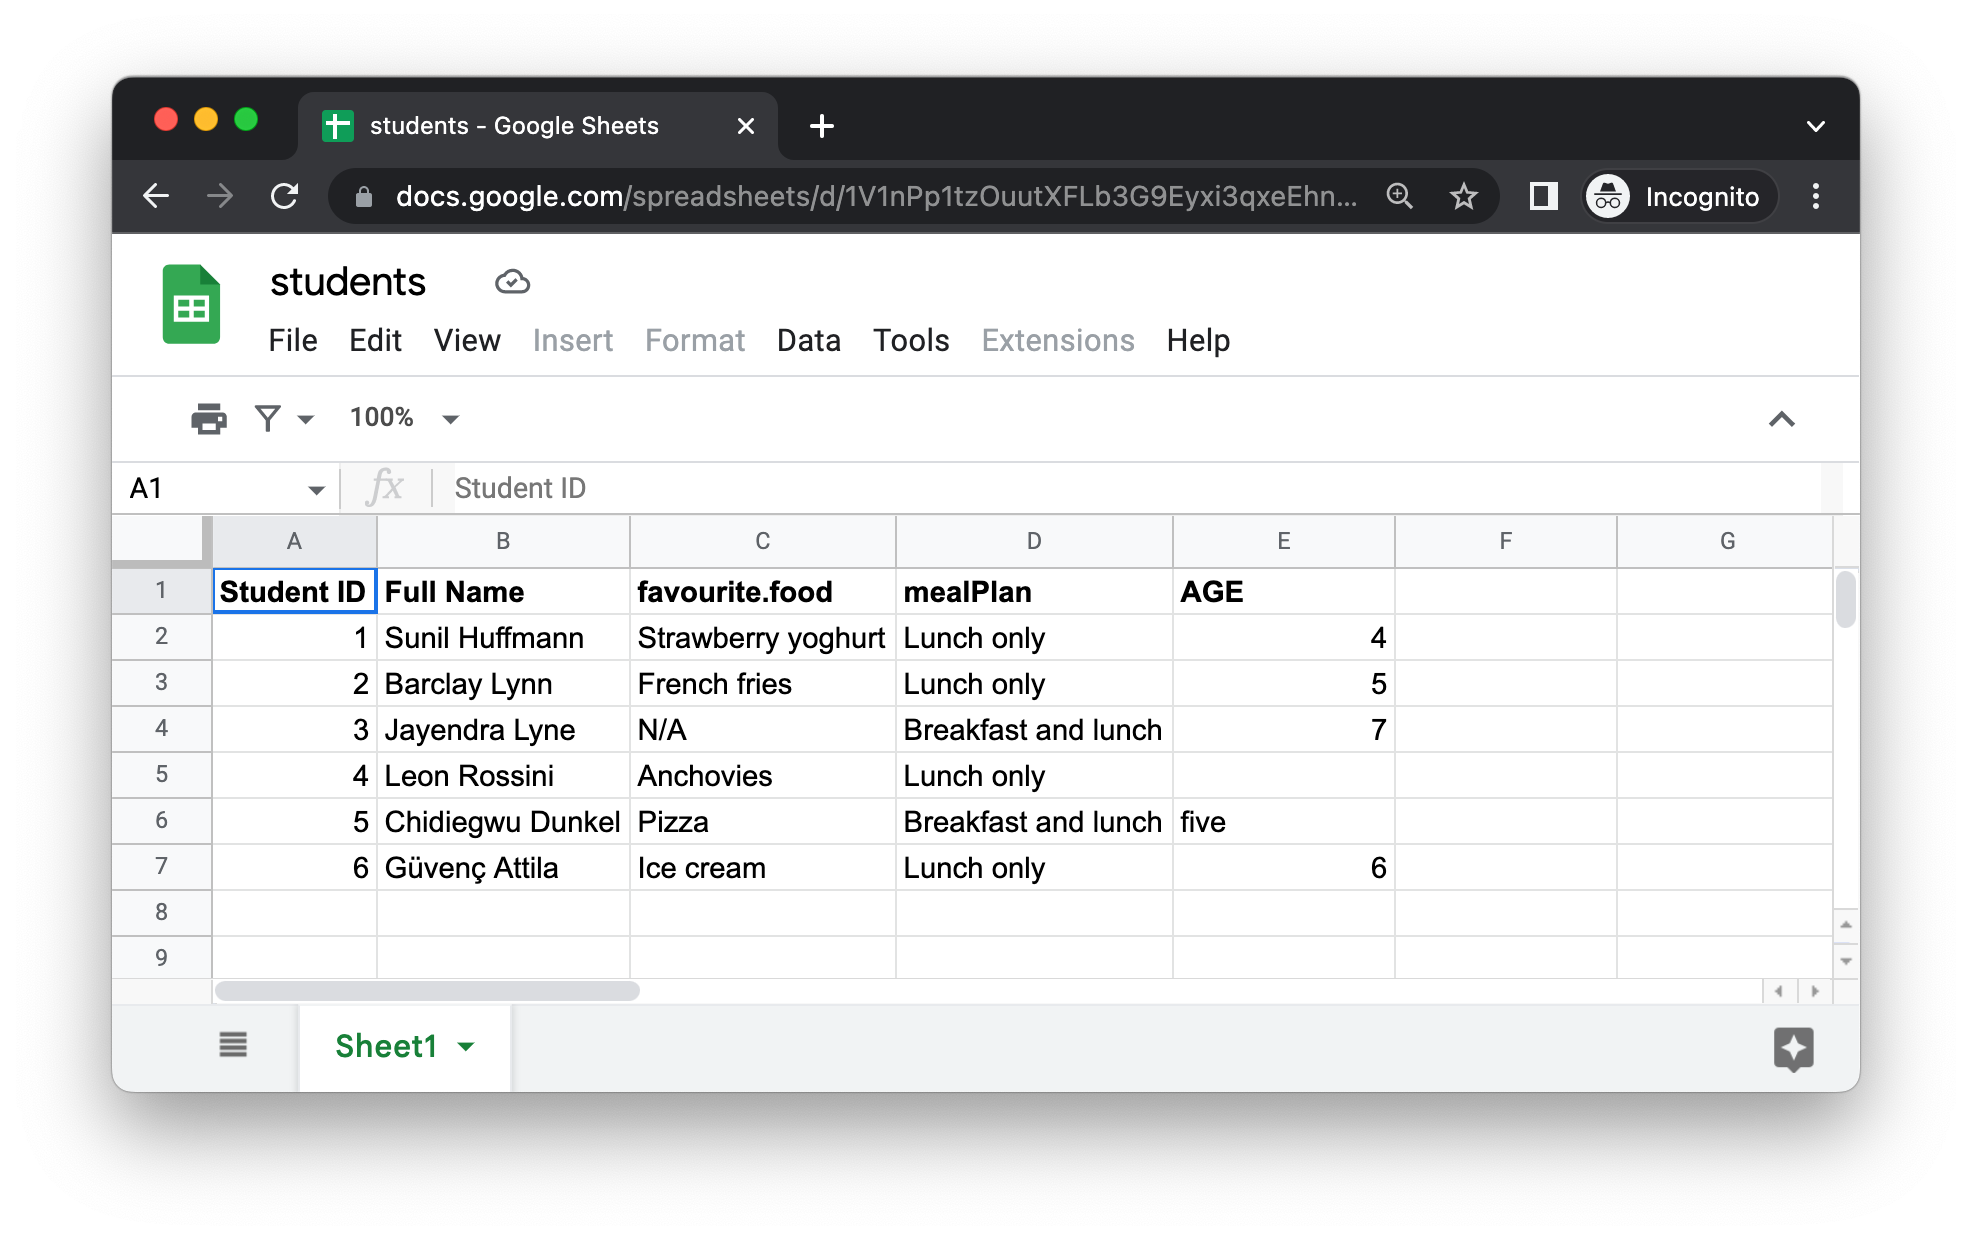Open the name box dropdown
The height and width of the screenshot is (1240, 1972).
(316, 488)
